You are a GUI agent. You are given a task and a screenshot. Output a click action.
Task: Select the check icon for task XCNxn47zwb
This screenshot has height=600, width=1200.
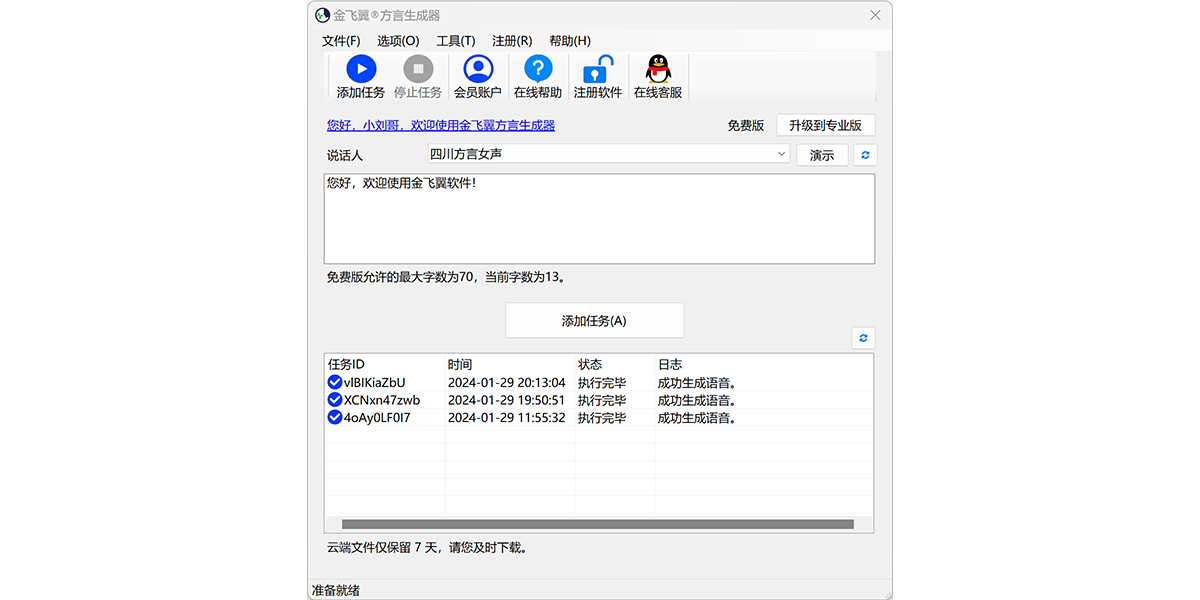(335, 400)
